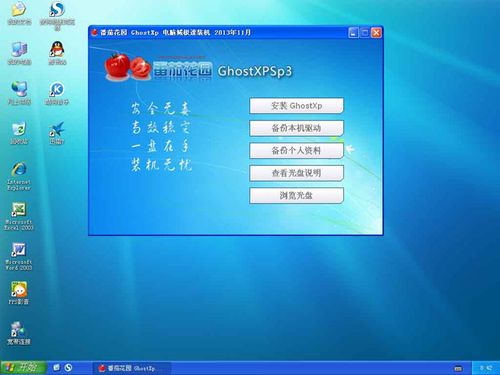This screenshot has height=375, width=500.
Task: Open Internet Explorer from the desktop
Action: (x=19, y=170)
